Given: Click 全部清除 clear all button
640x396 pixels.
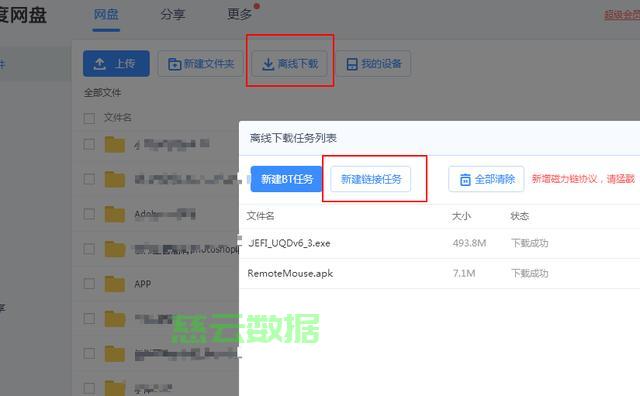Looking at the screenshot, I should pyautogui.click(x=486, y=179).
